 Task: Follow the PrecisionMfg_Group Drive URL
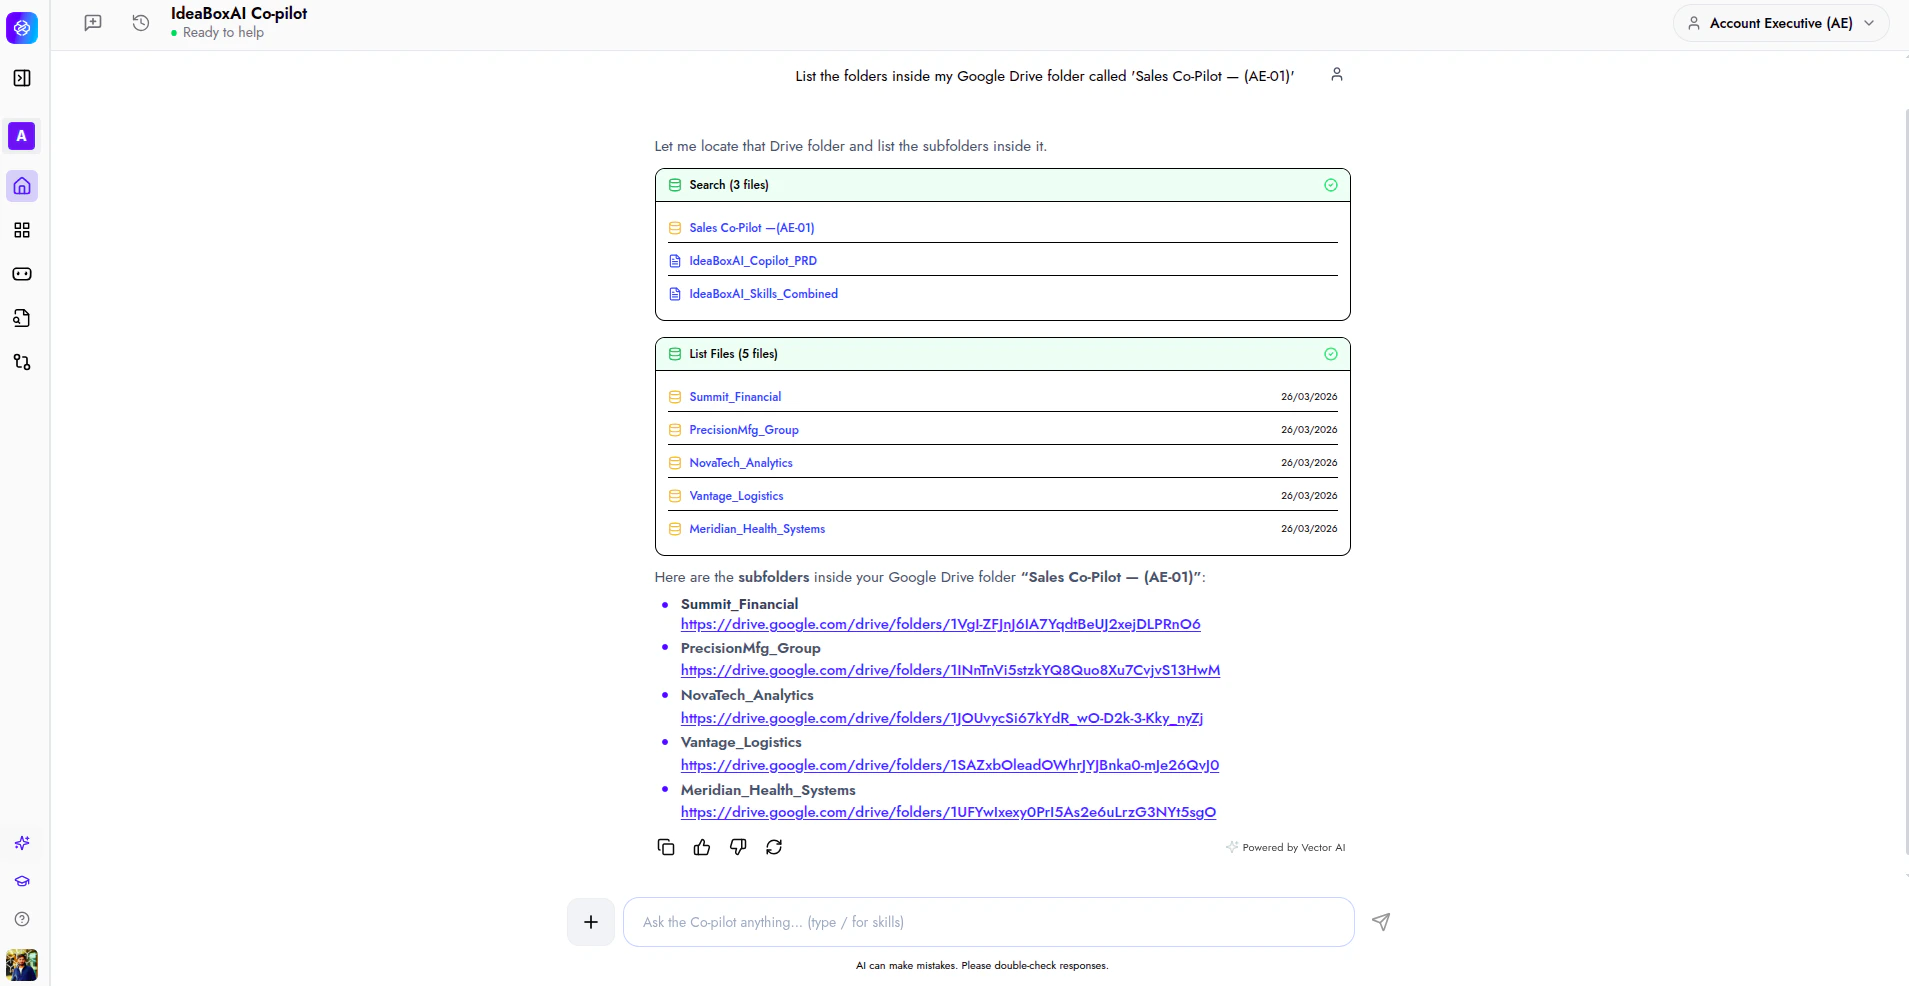(951, 670)
